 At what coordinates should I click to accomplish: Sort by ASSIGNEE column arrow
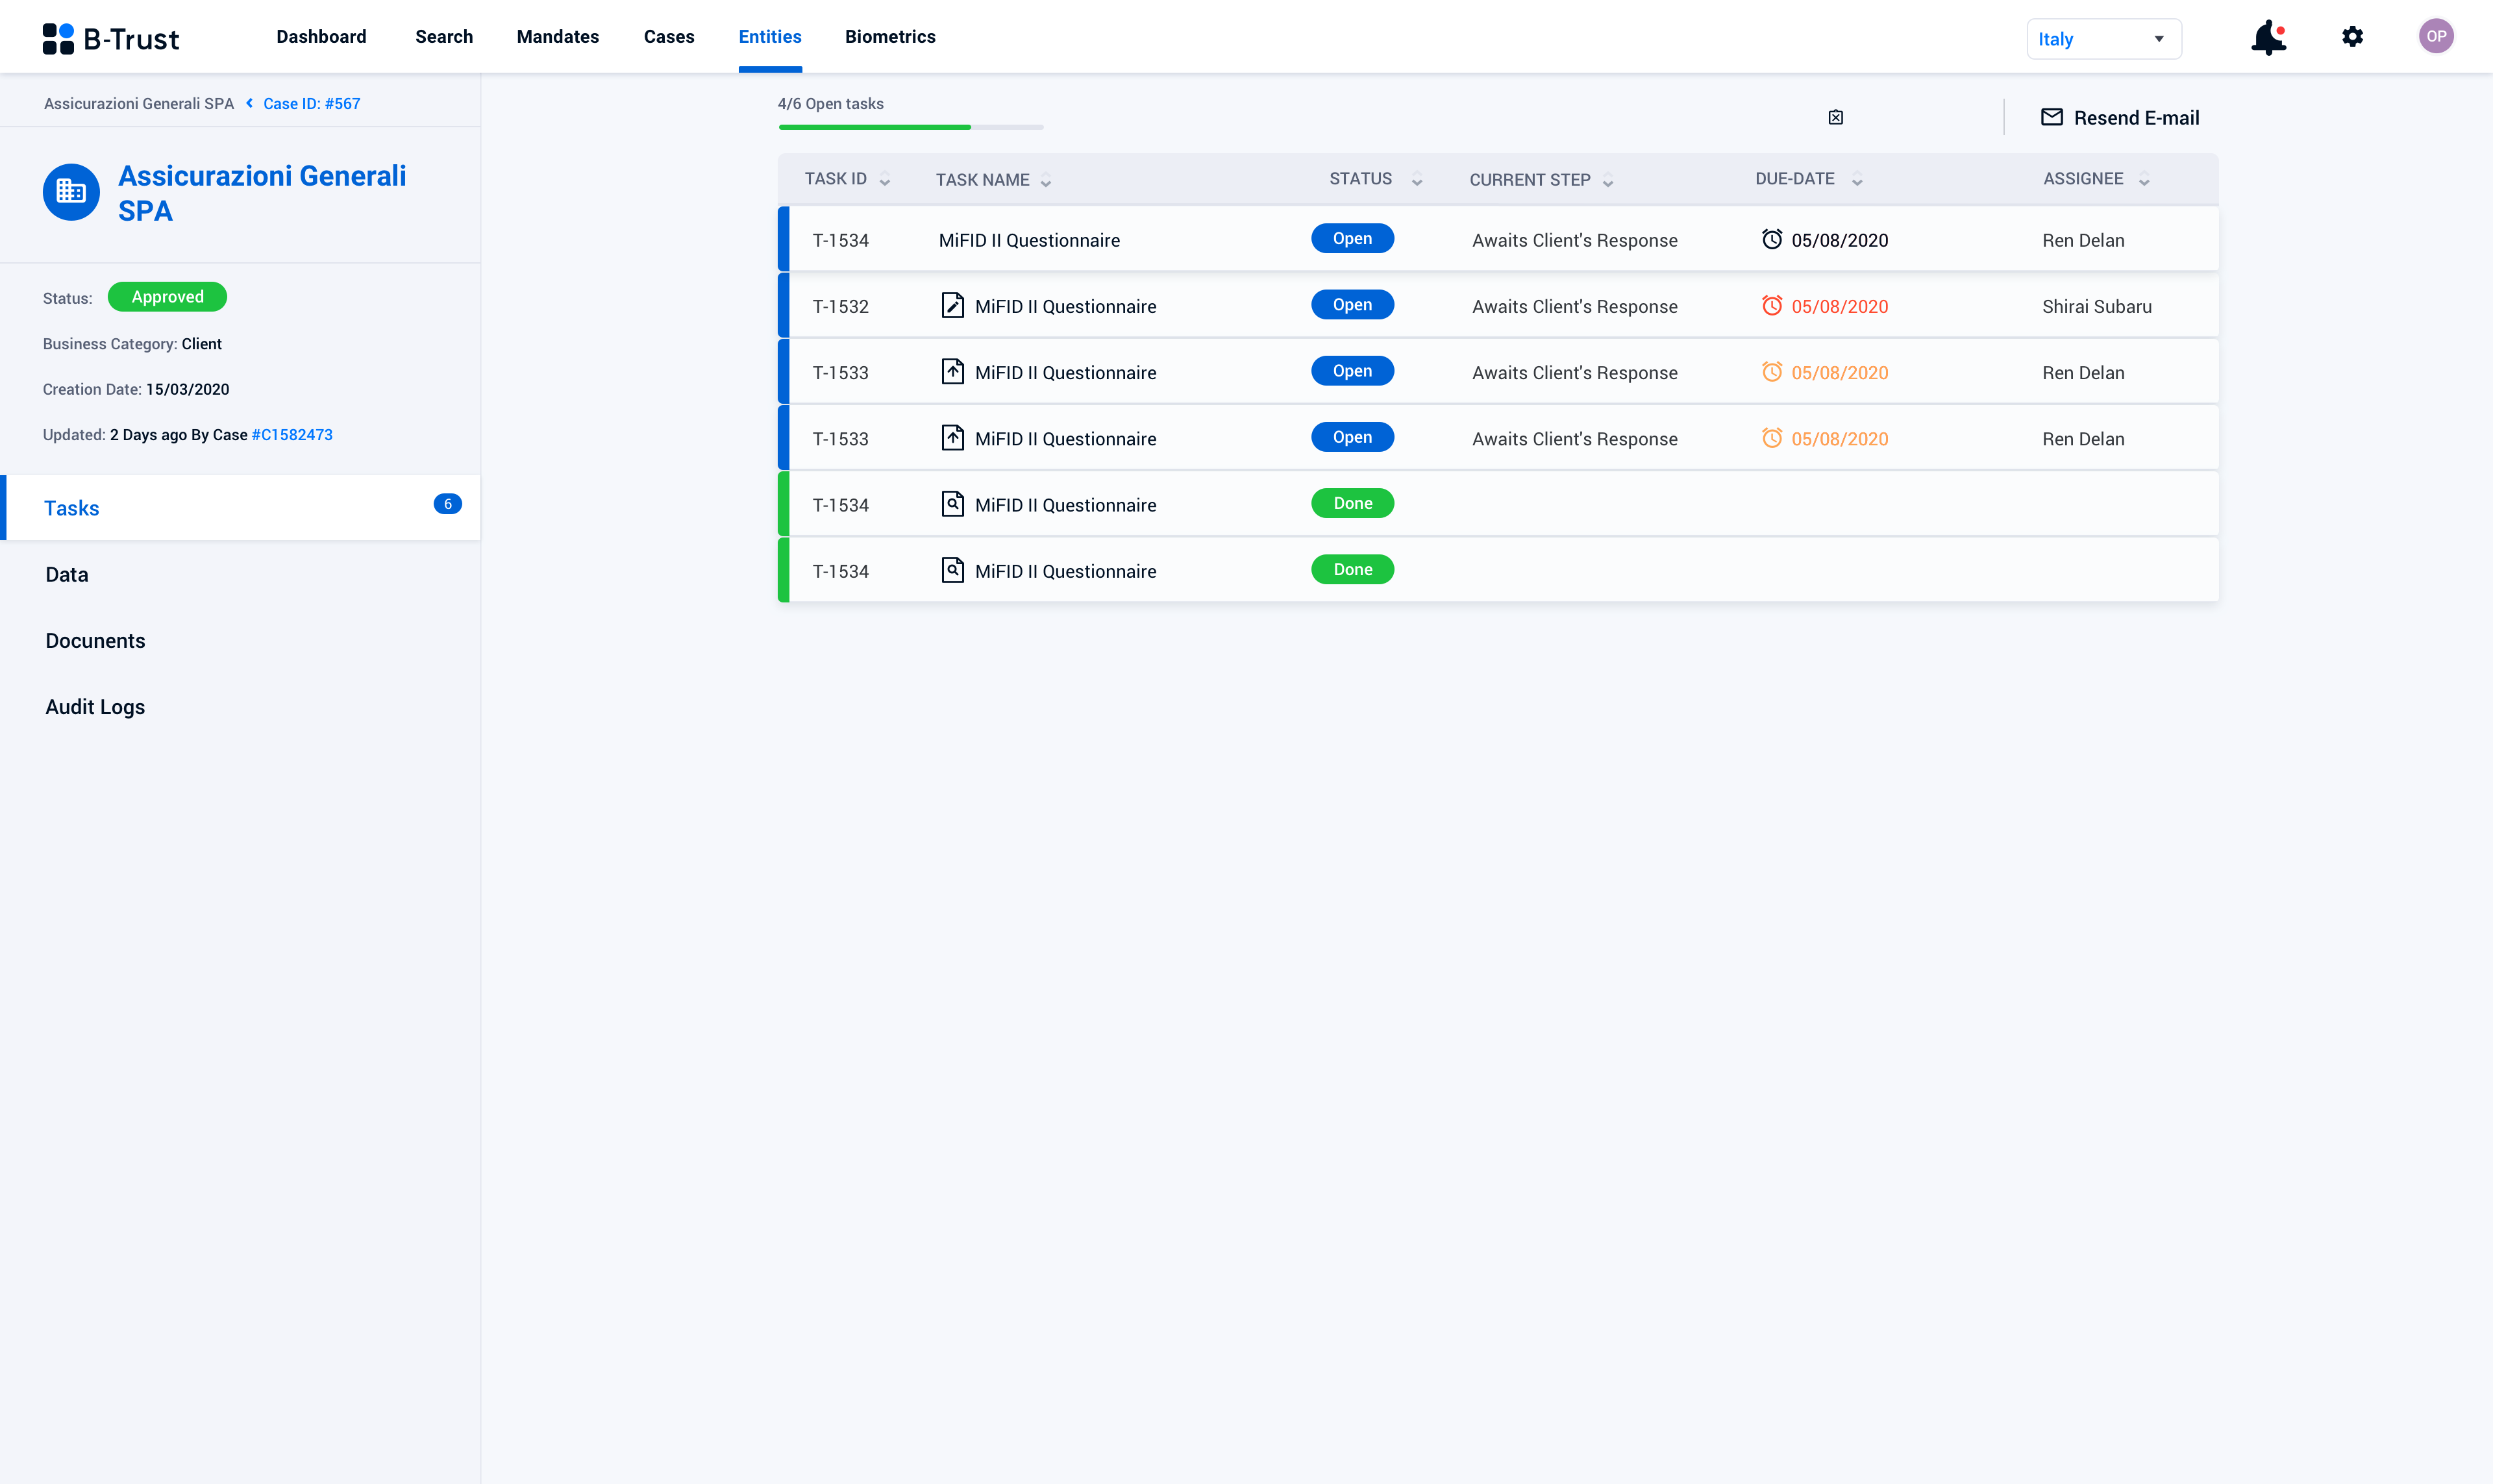pyautogui.click(x=2144, y=181)
